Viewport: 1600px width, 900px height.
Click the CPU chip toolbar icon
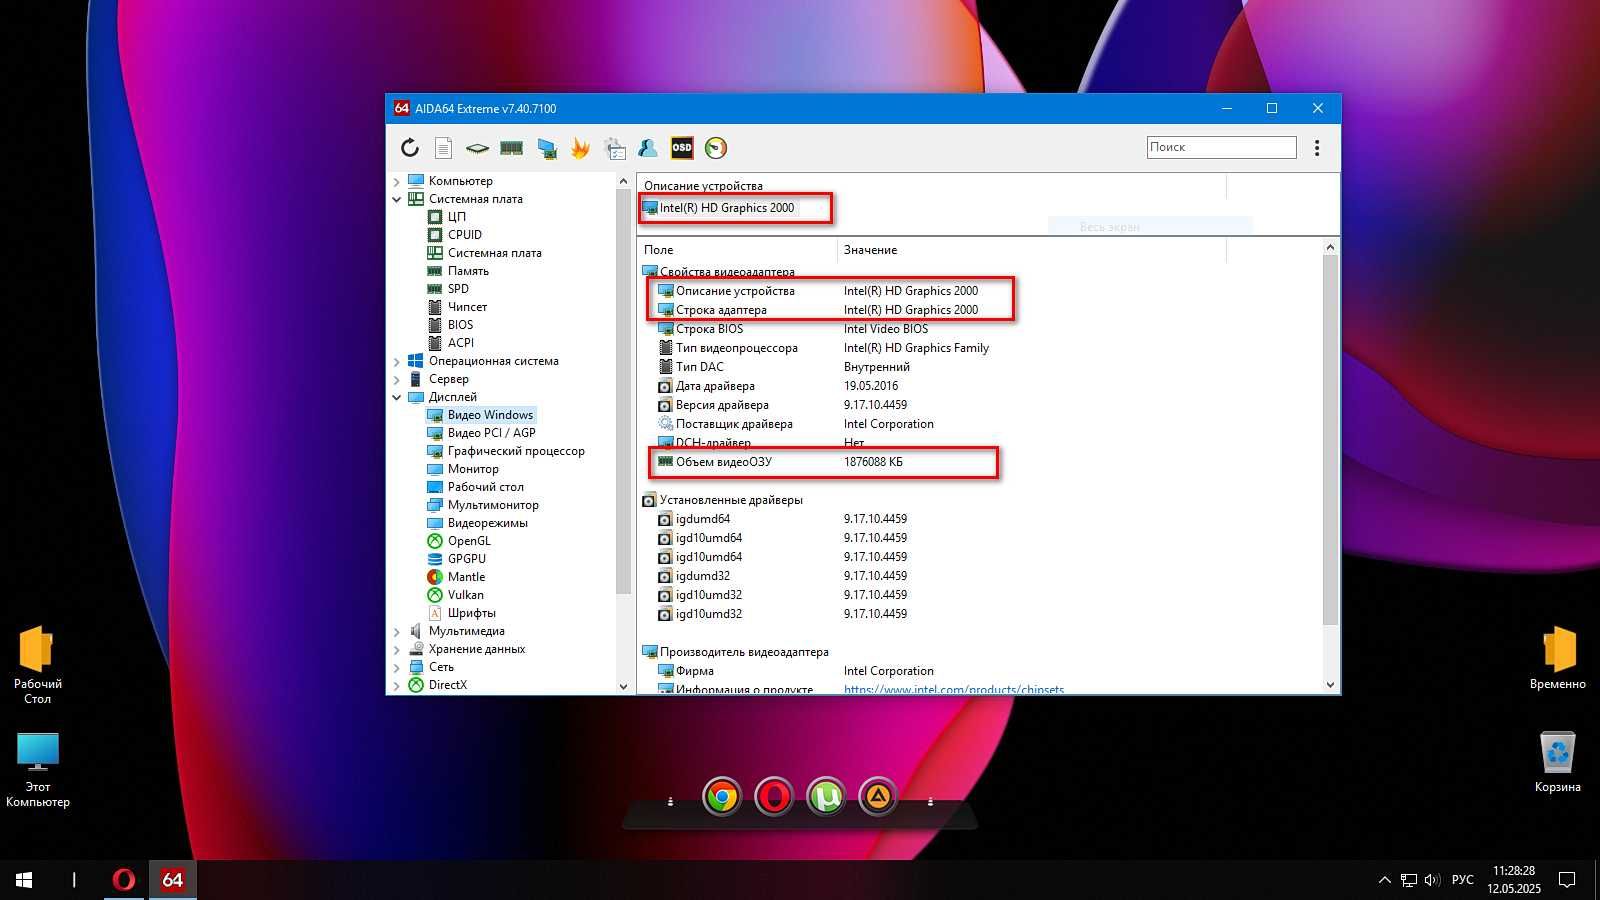[x=477, y=148]
